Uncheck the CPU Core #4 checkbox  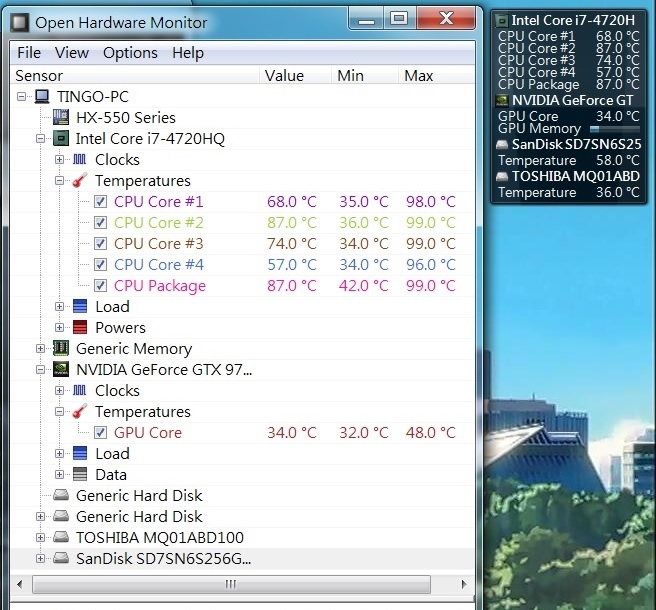pos(100,264)
